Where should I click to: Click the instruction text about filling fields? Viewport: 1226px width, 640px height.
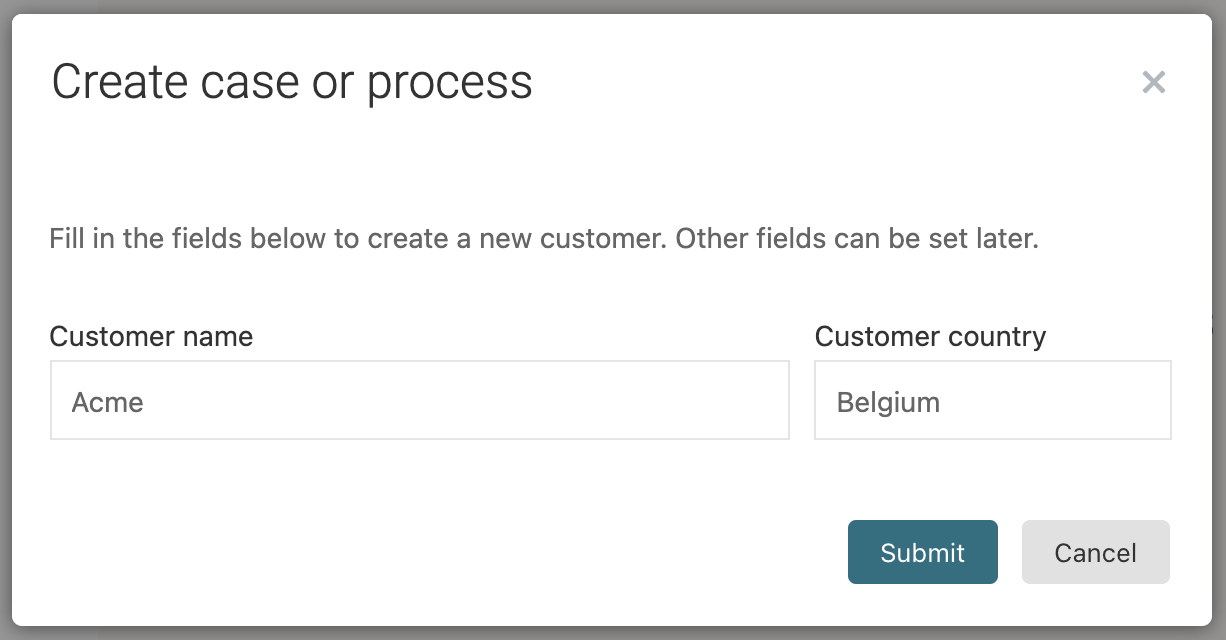tap(544, 238)
